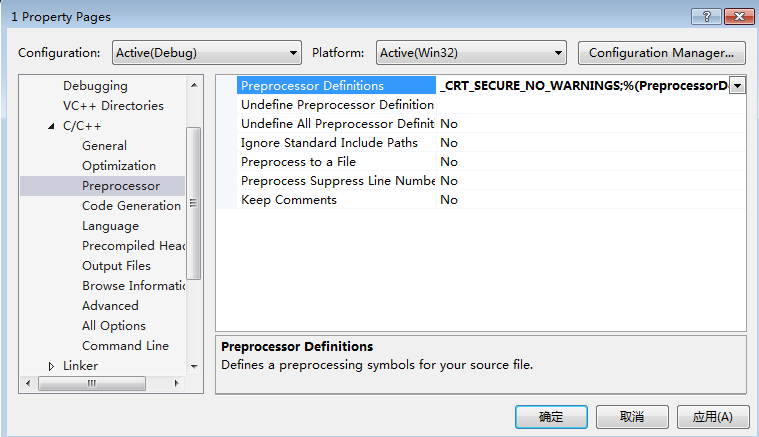Screen dimensions: 759x437
Task: Select Code Generation in the tree
Action: pyautogui.click(x=131, y=206)
